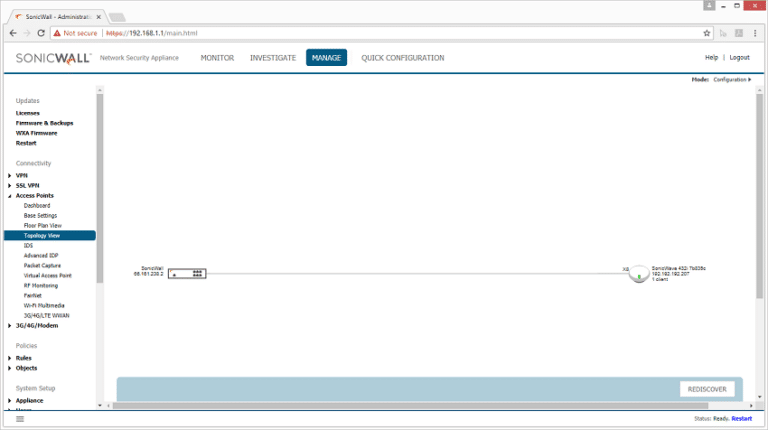Open Base Settings page
The height and width of the screenshot is (430, 768).
coord(40,215)
